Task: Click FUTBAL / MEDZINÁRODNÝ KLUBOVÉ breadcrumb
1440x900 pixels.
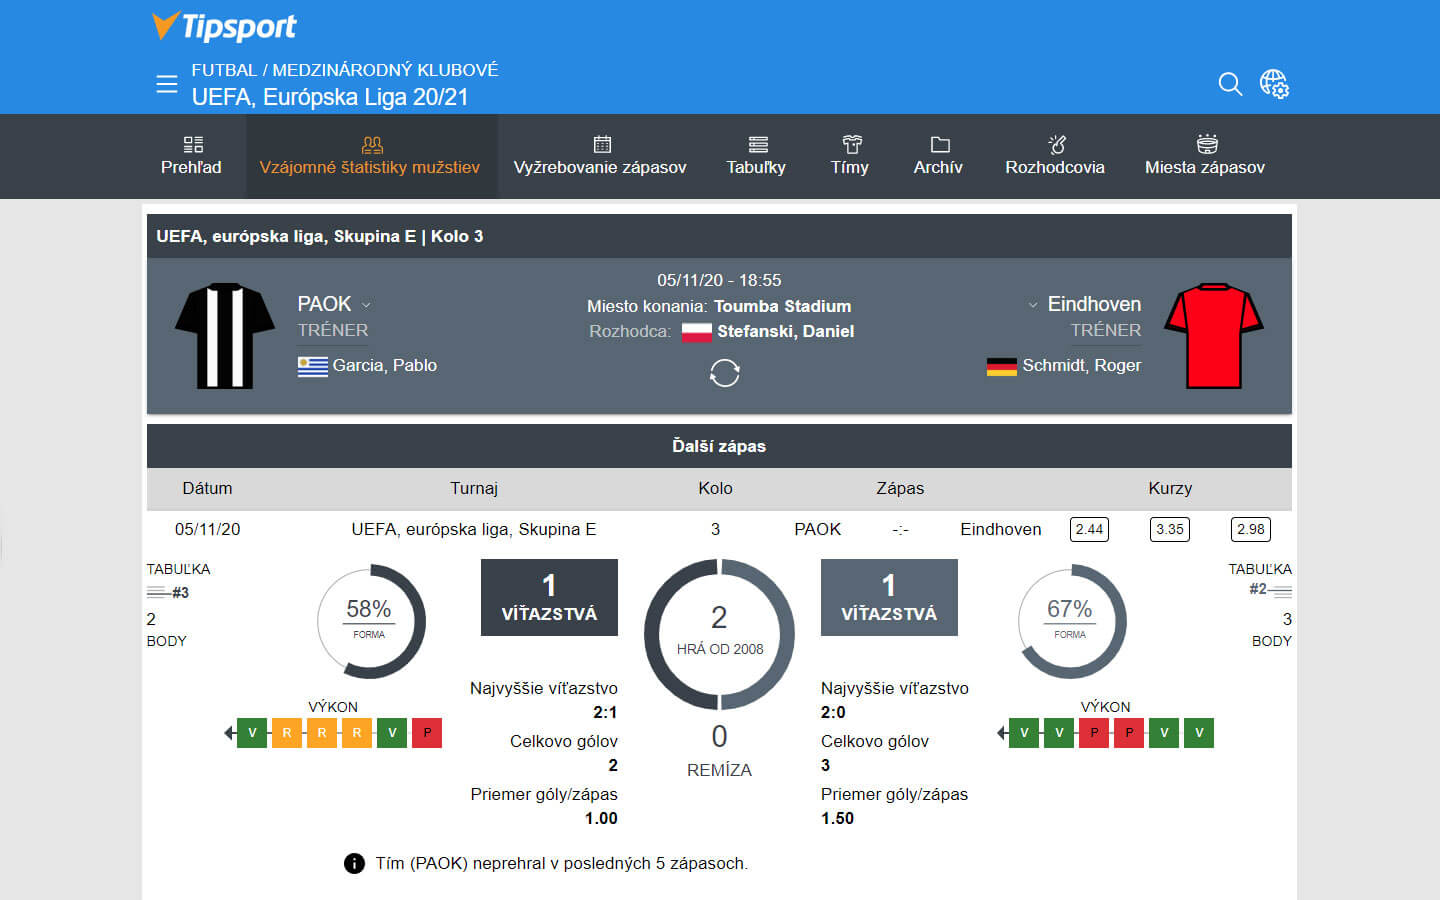Action: [345, 70]
